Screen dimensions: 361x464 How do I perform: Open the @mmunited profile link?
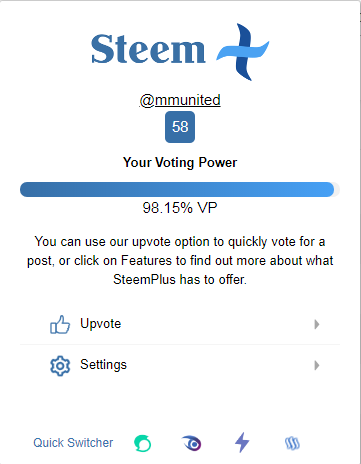tap(180, 100)
